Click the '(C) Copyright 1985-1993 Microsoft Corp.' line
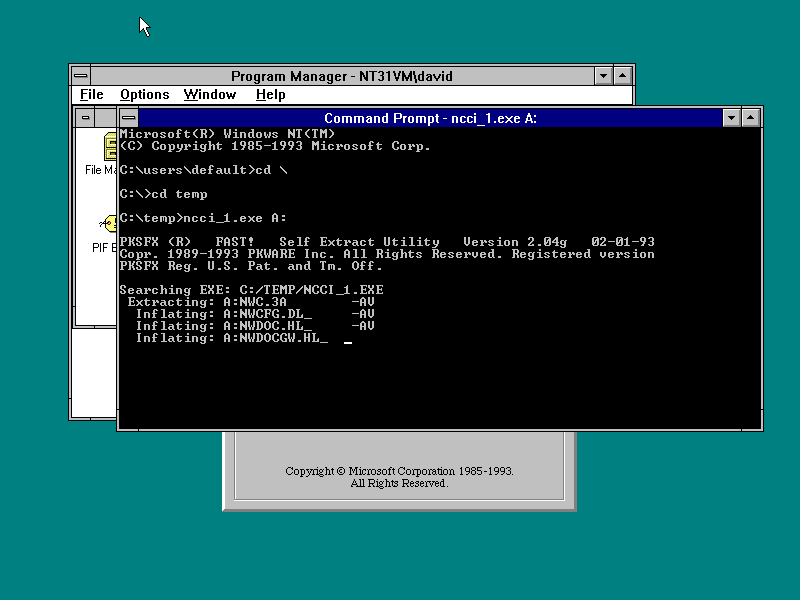800x600 pixels. pyautogui.click(x=275, y=146)
